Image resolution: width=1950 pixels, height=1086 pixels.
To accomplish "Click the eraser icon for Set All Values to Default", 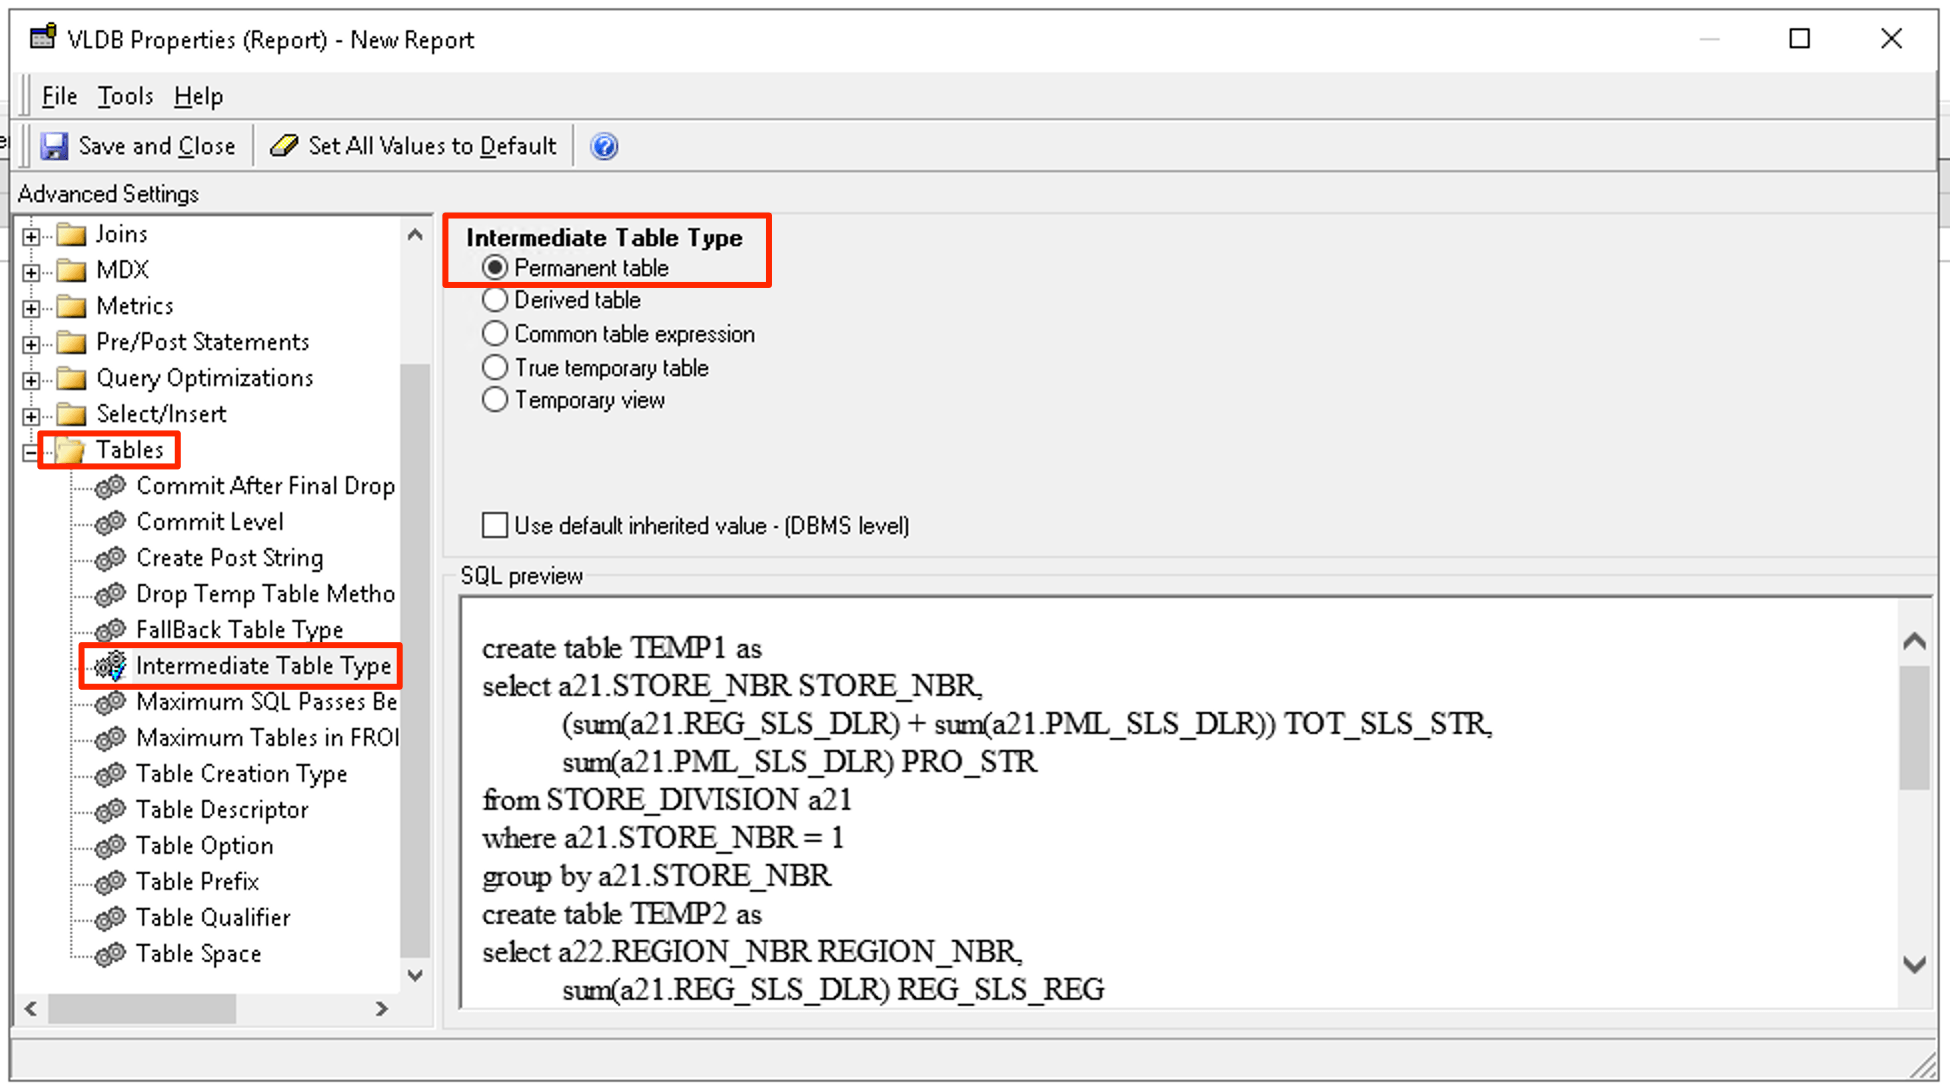I will tap(284, 146).
